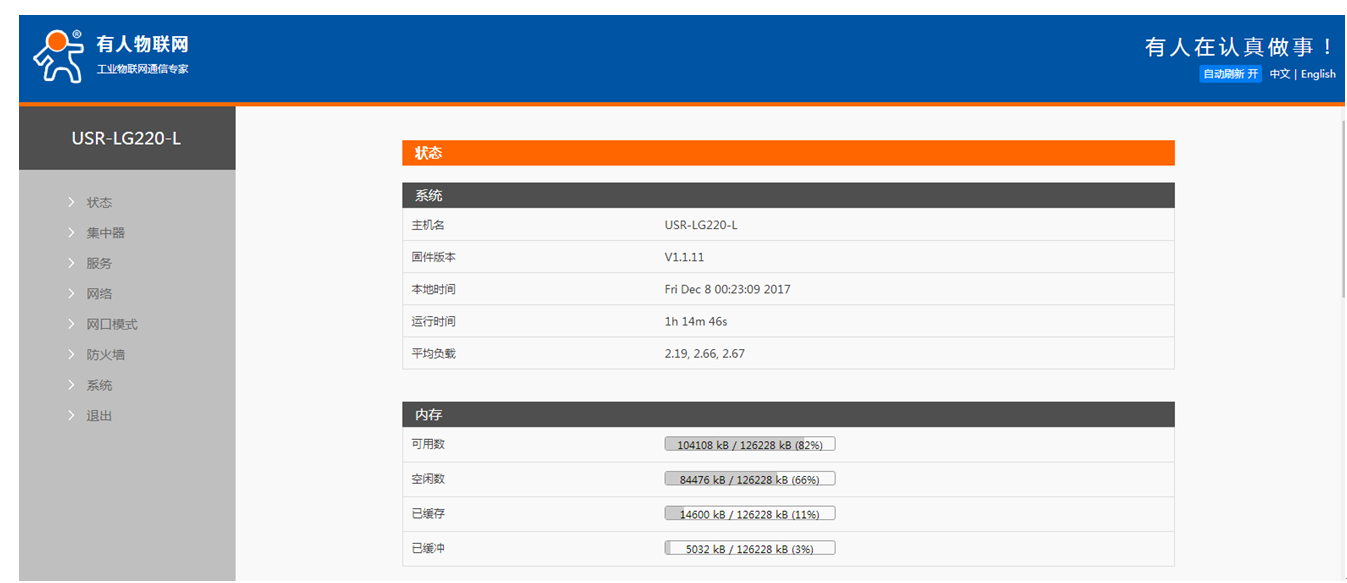
Task: Open the 网口模式 sidebar entry
Action: click(111, 324)
